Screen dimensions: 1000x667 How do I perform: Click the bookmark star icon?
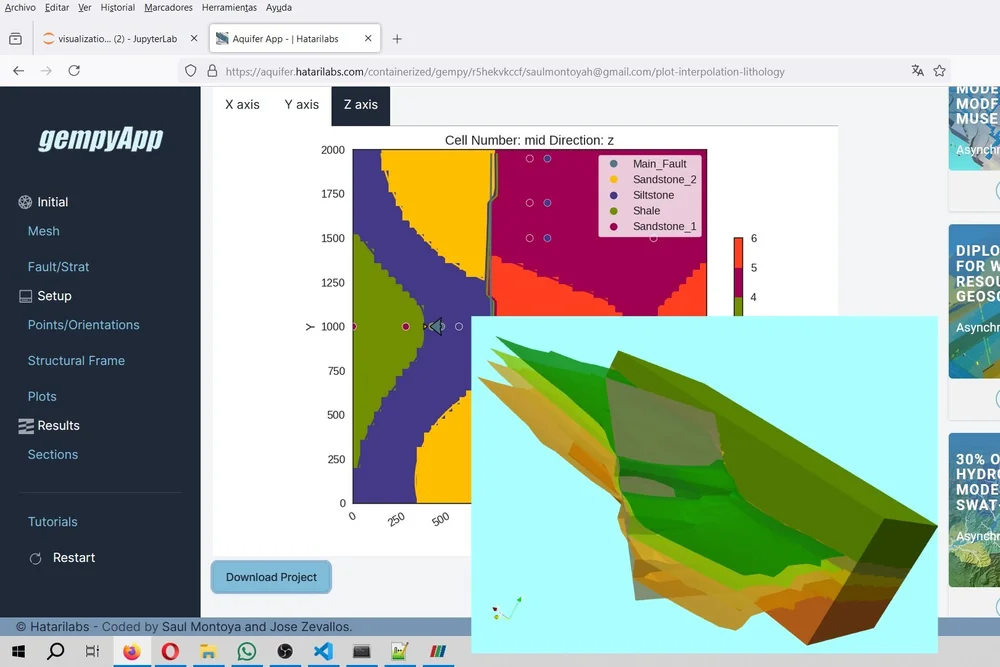pyautogui.click(x=940, y=71)
